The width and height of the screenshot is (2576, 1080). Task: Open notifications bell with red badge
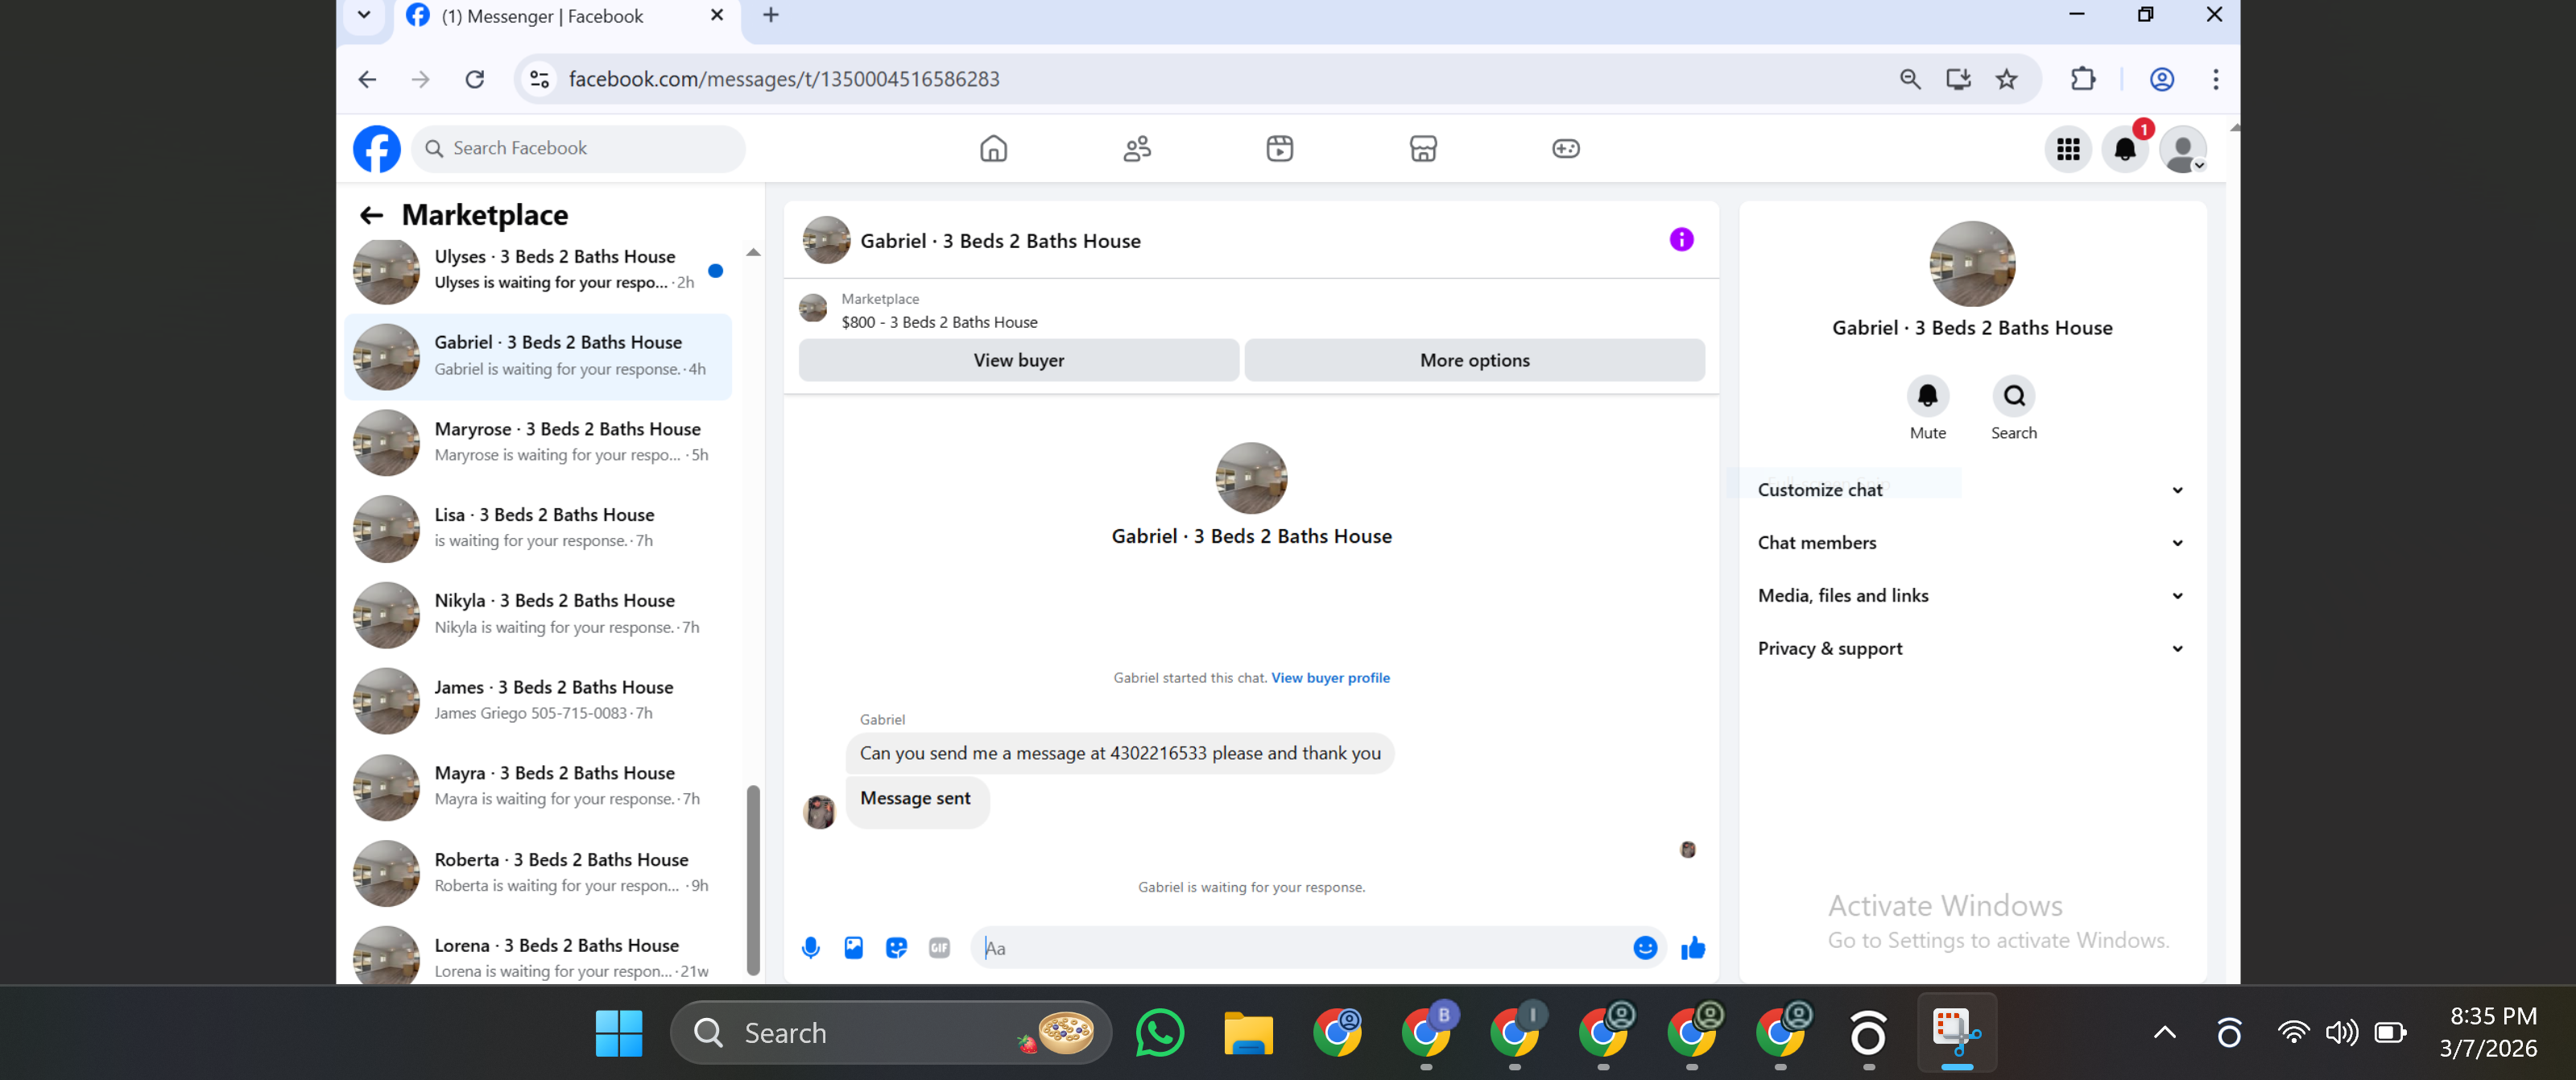[x=2125, y=150]
